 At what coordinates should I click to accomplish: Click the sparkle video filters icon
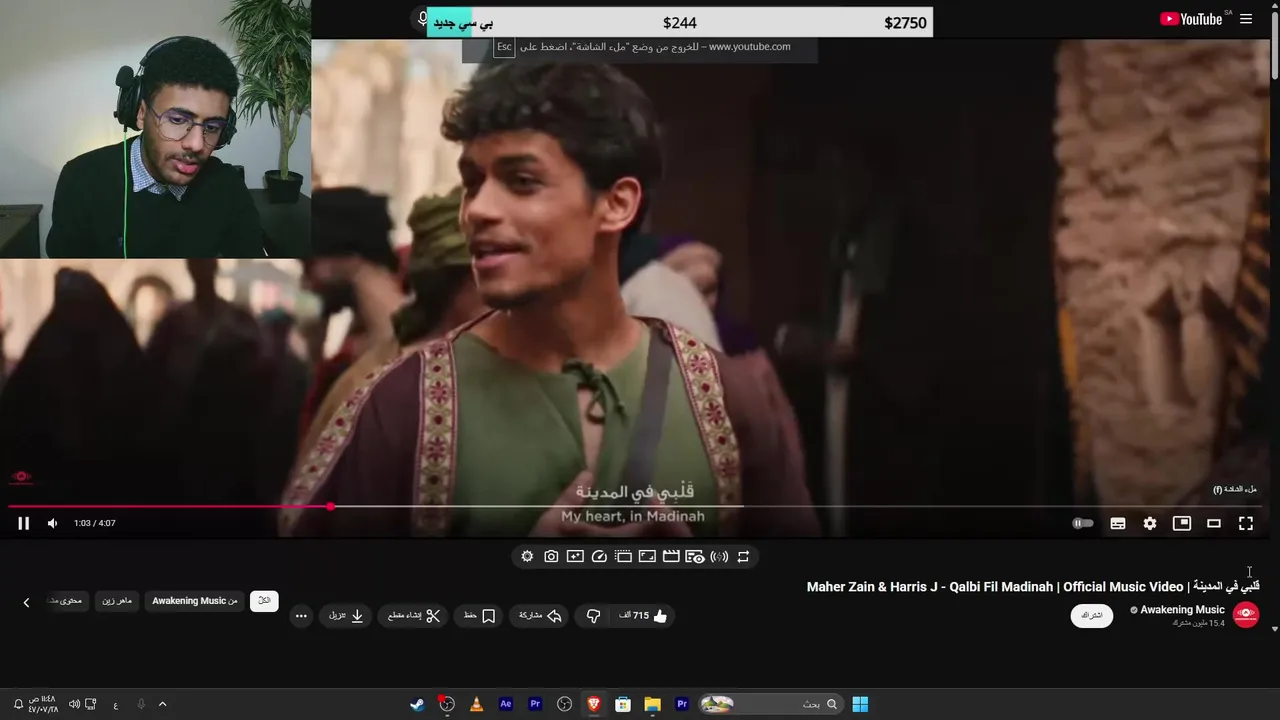tap(575, 556)
